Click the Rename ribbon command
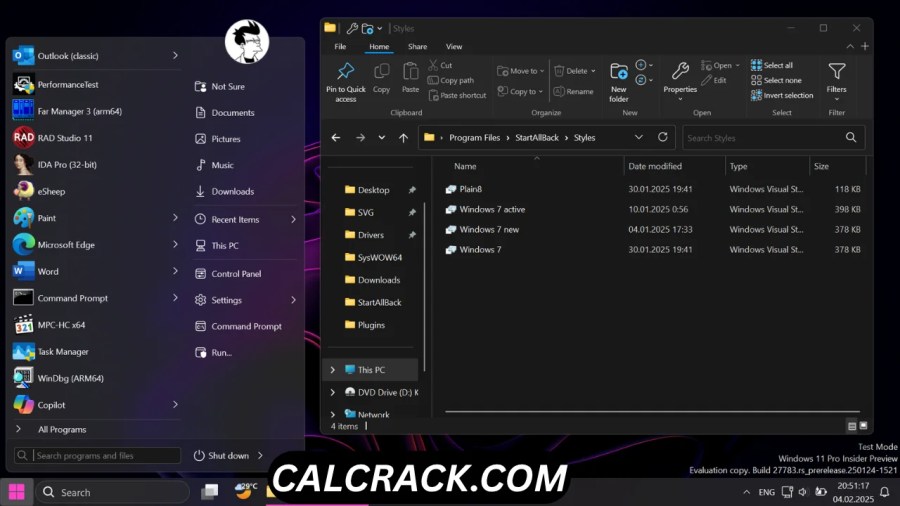The height and width of the screenshot is (506, 900). point(573,91)
